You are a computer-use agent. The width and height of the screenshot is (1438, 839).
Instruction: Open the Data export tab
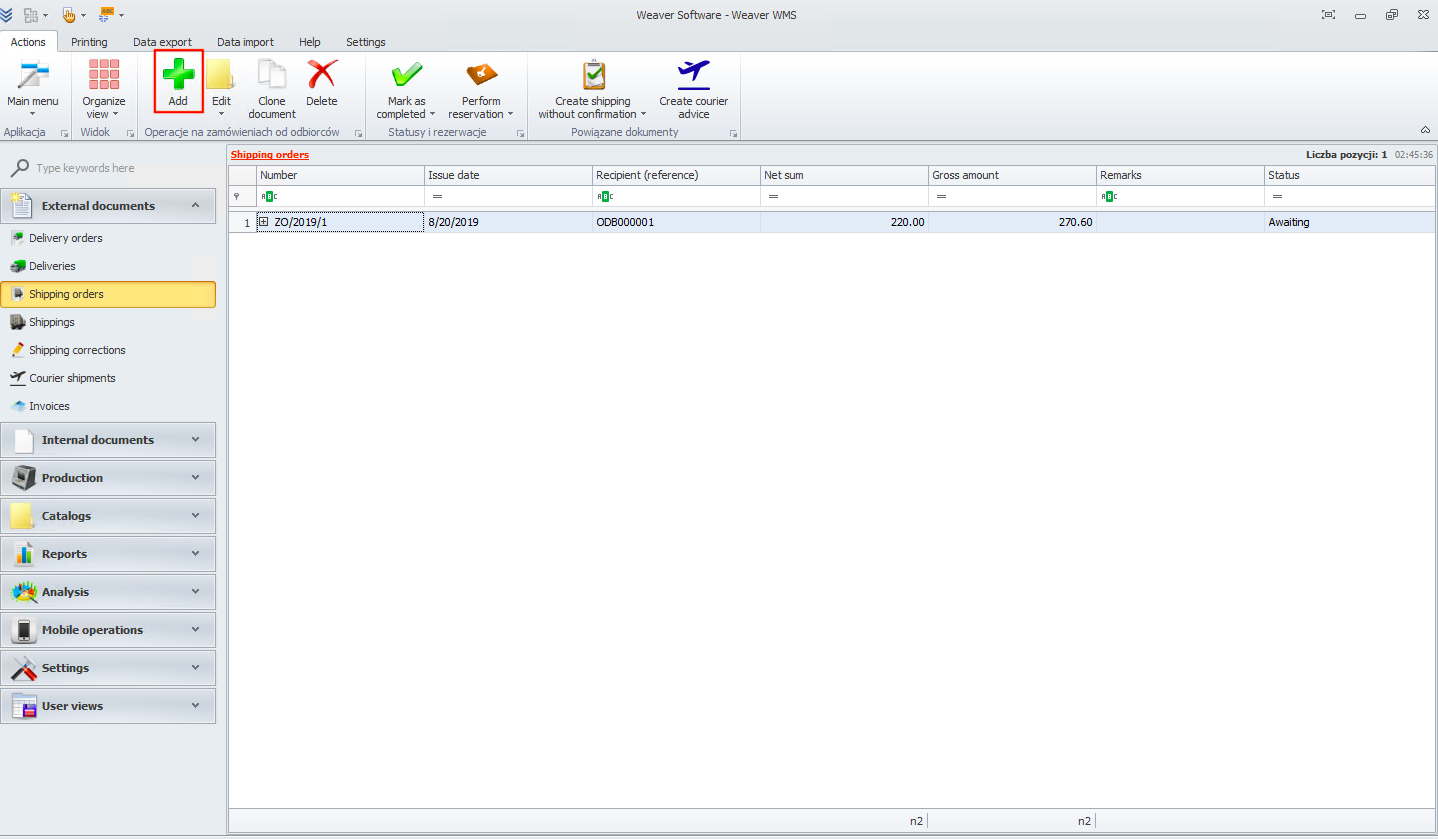pos(162,42)
